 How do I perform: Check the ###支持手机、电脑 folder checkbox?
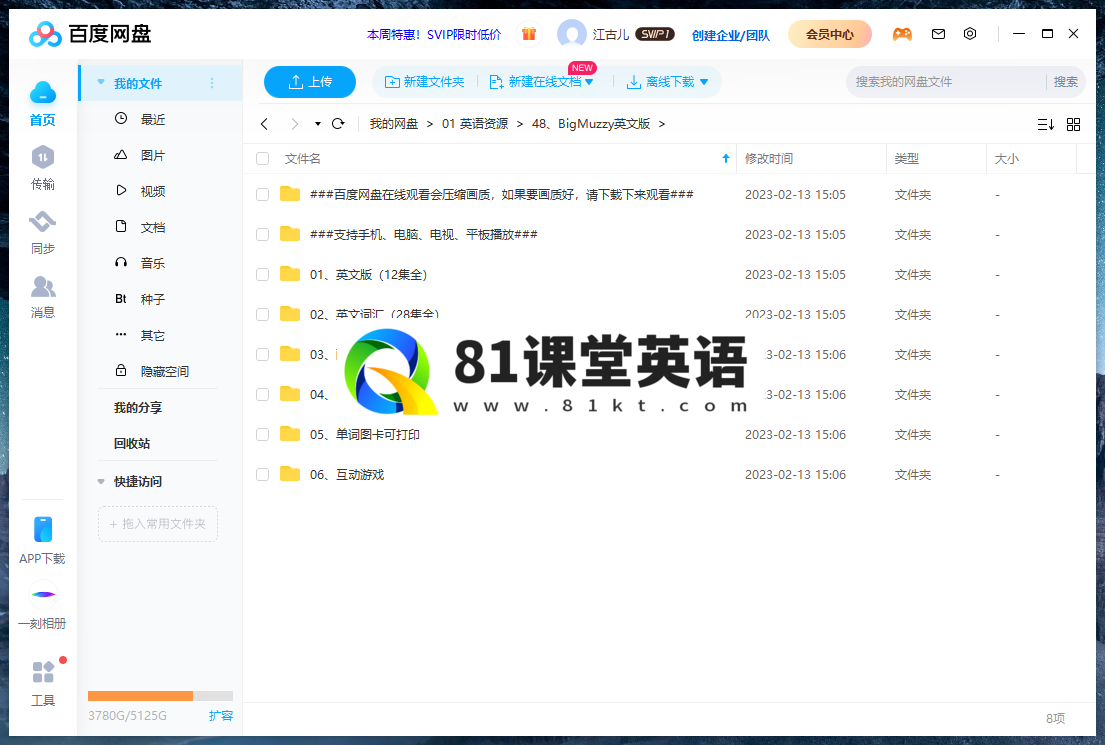pyautogui.click(x=262, y=235)
